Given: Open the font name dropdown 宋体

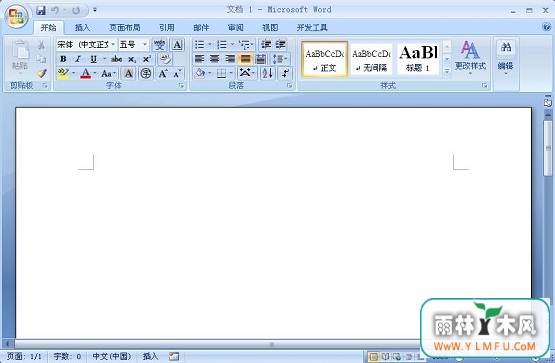Looking at the screenshot, I should pyautogui.click(x=113, y=45).
